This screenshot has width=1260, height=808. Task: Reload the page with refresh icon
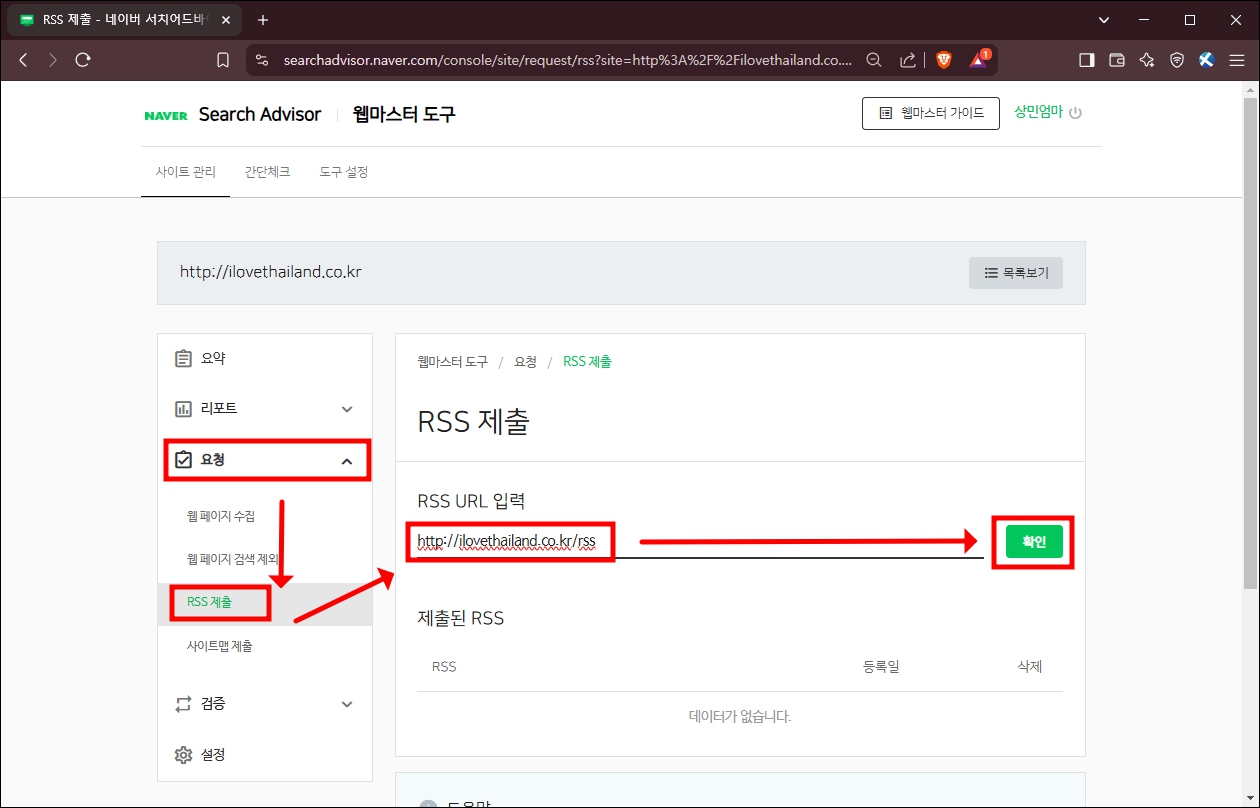(83, 60)
